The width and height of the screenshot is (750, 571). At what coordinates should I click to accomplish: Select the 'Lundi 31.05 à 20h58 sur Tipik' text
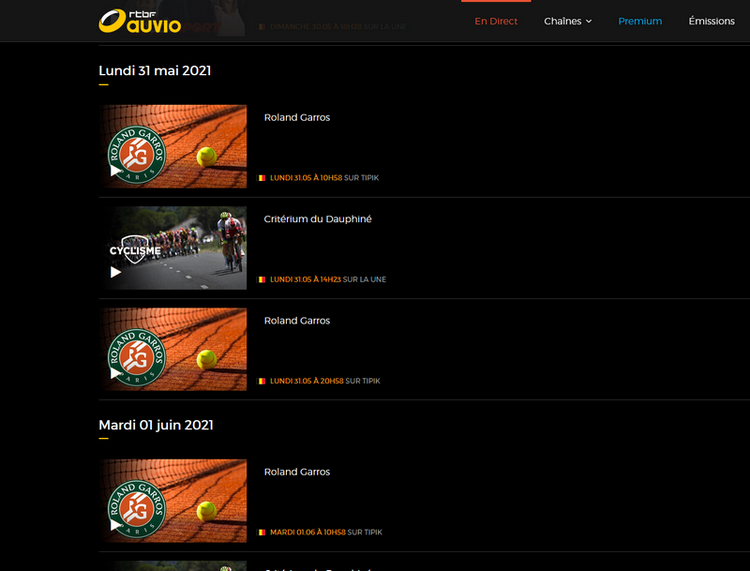[x=325, y=381]
